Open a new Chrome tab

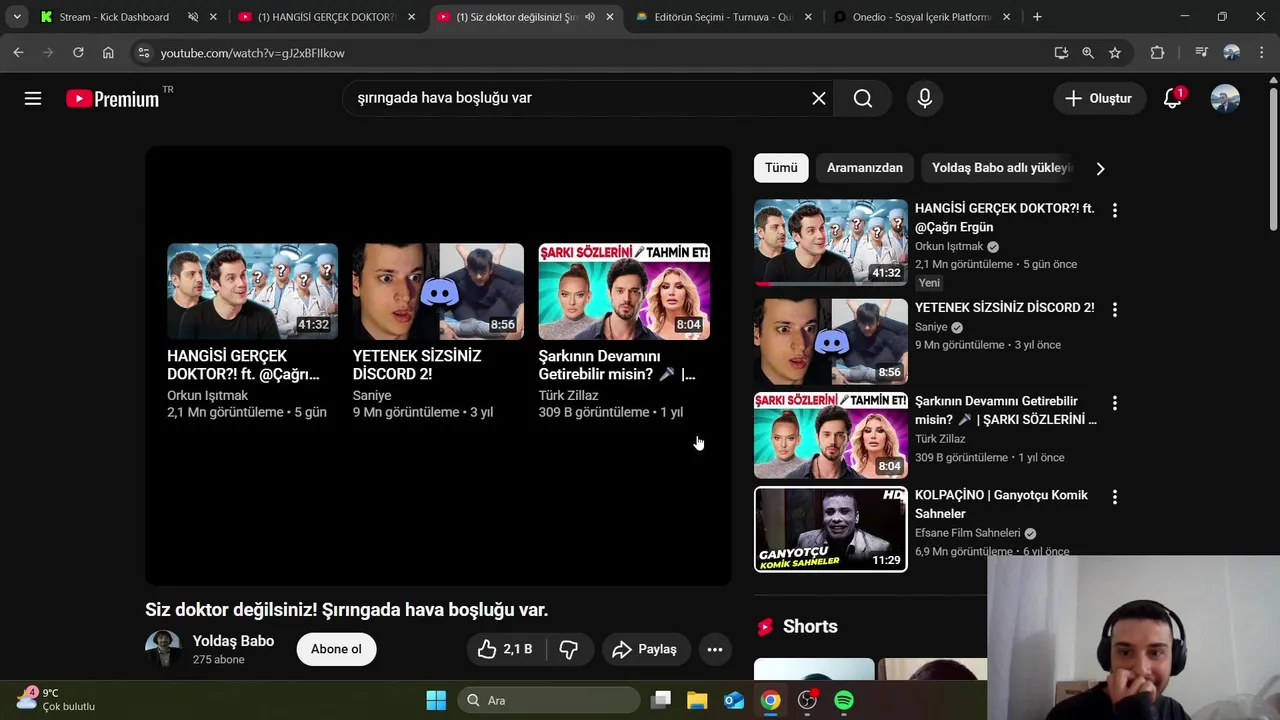click(x=1037, y=17)
